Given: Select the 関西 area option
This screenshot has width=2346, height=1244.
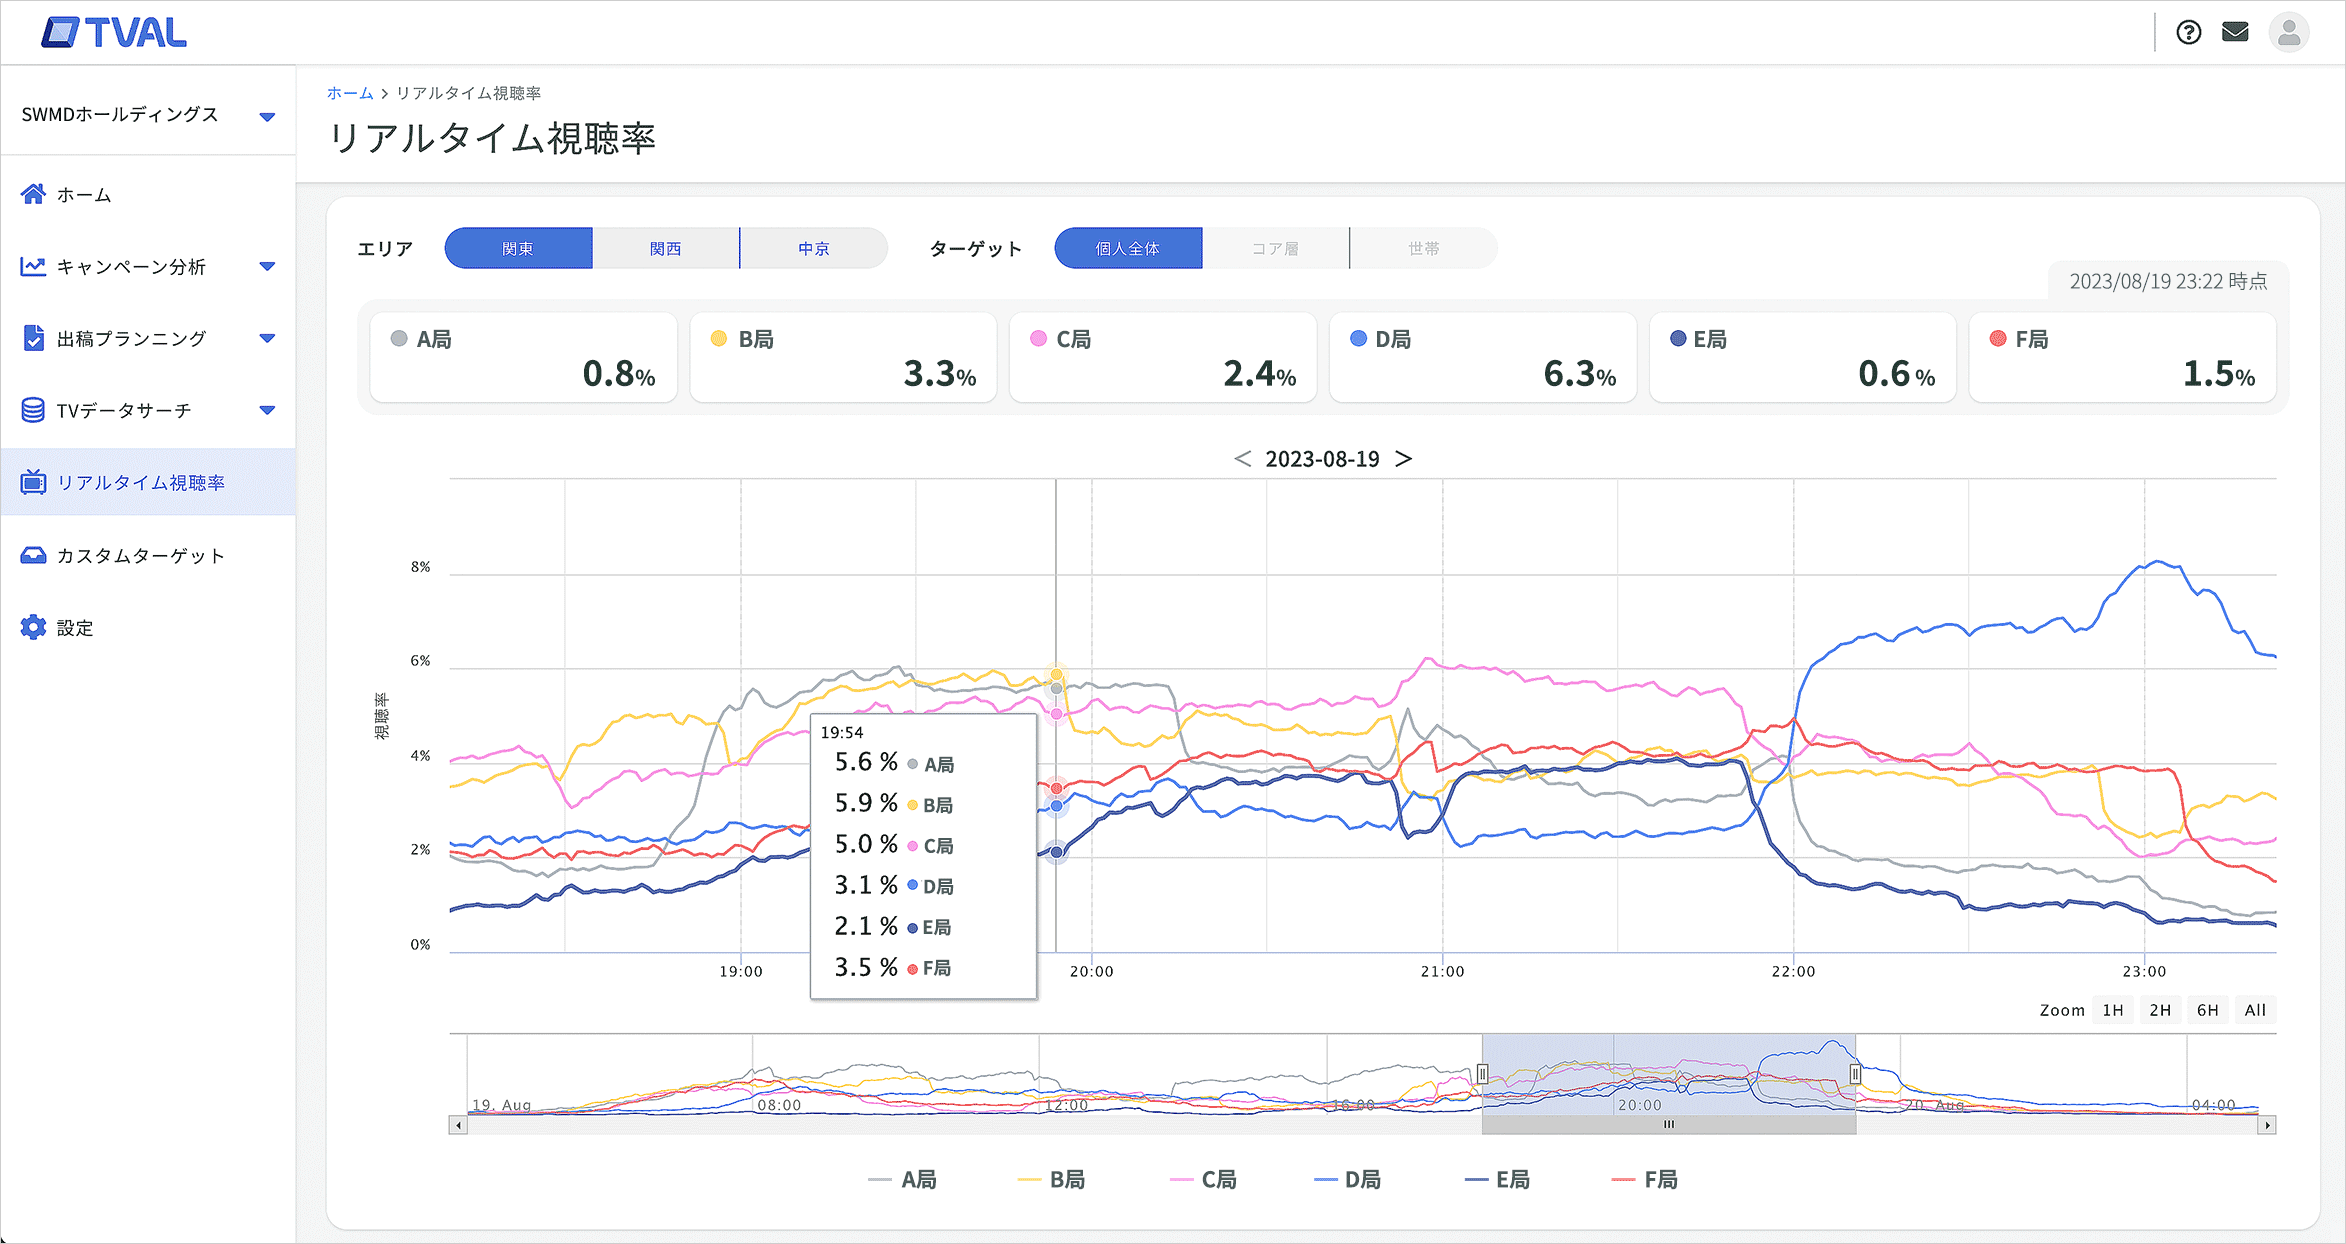Looking at the screenshot, I should (x=665, y=248).
